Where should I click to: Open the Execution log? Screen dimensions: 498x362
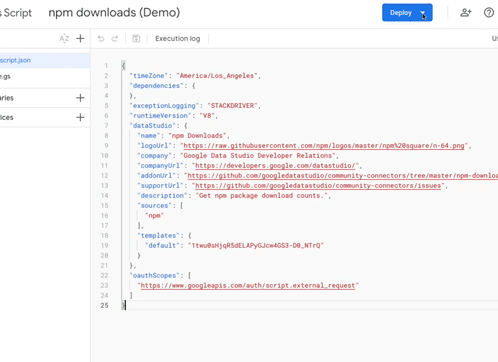(x=178, y=39)
